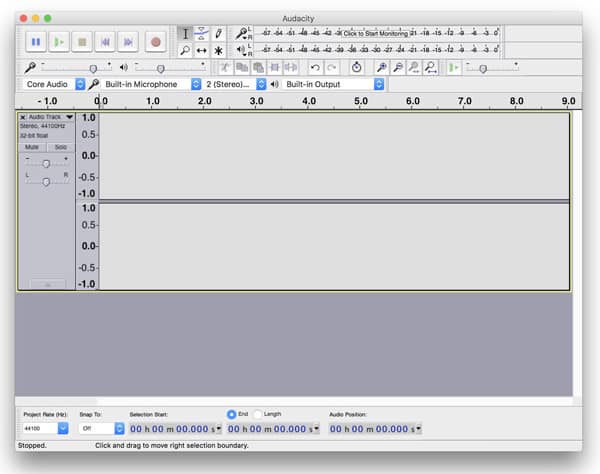600x474 pixels.
Task: Select the Zoom magnifier tool
Action: click(185, 50)
